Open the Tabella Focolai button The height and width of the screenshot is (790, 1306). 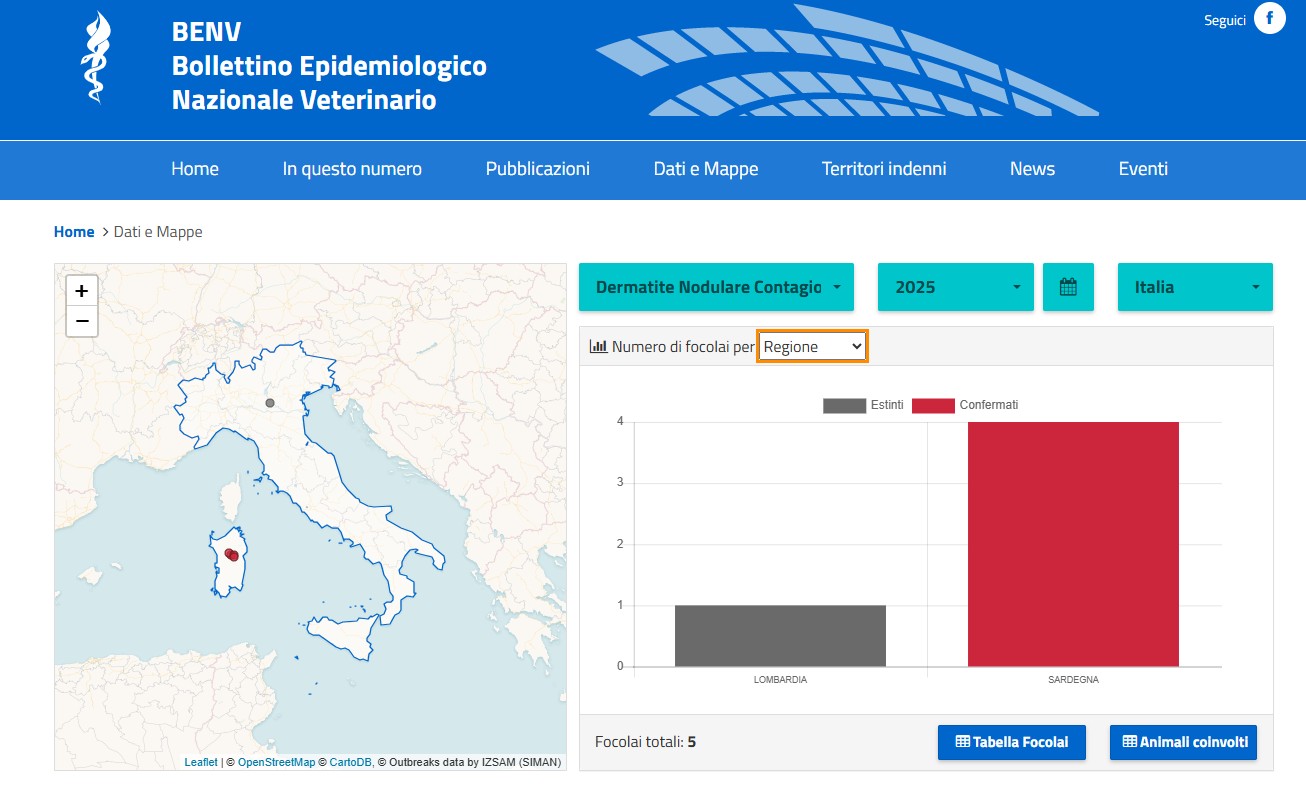[1012, 742]
